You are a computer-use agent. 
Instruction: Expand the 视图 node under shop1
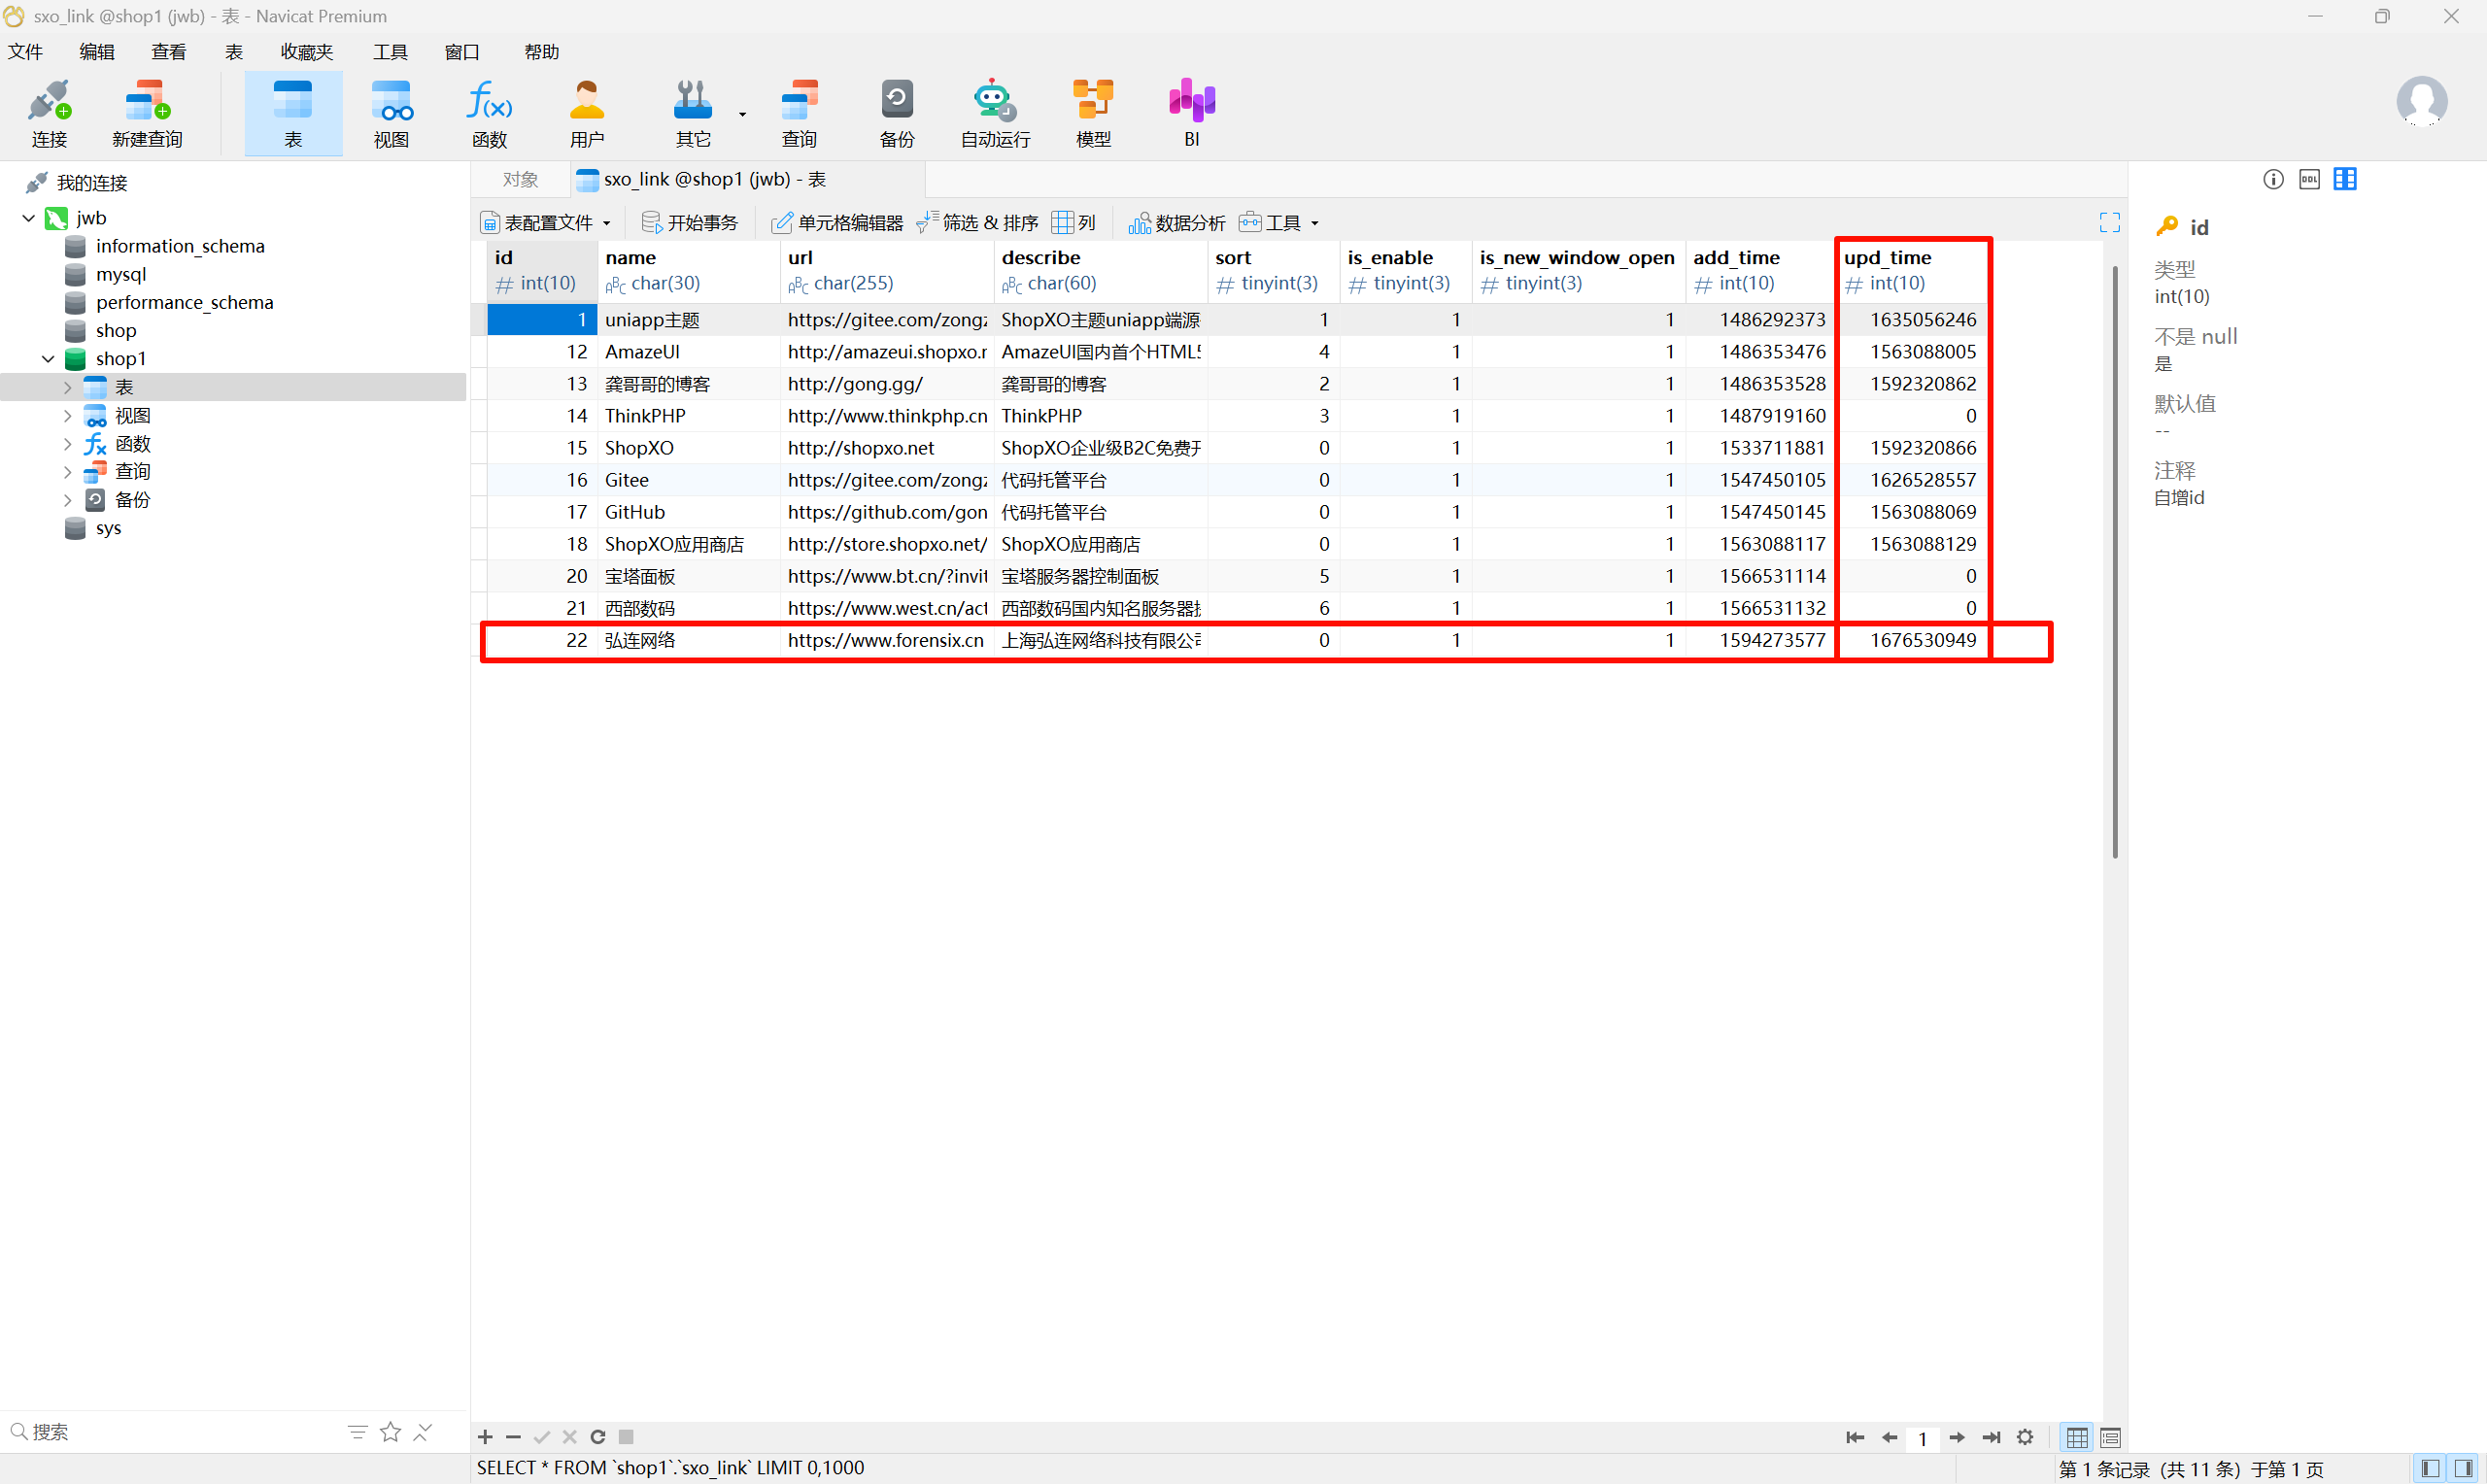point(67,415)
